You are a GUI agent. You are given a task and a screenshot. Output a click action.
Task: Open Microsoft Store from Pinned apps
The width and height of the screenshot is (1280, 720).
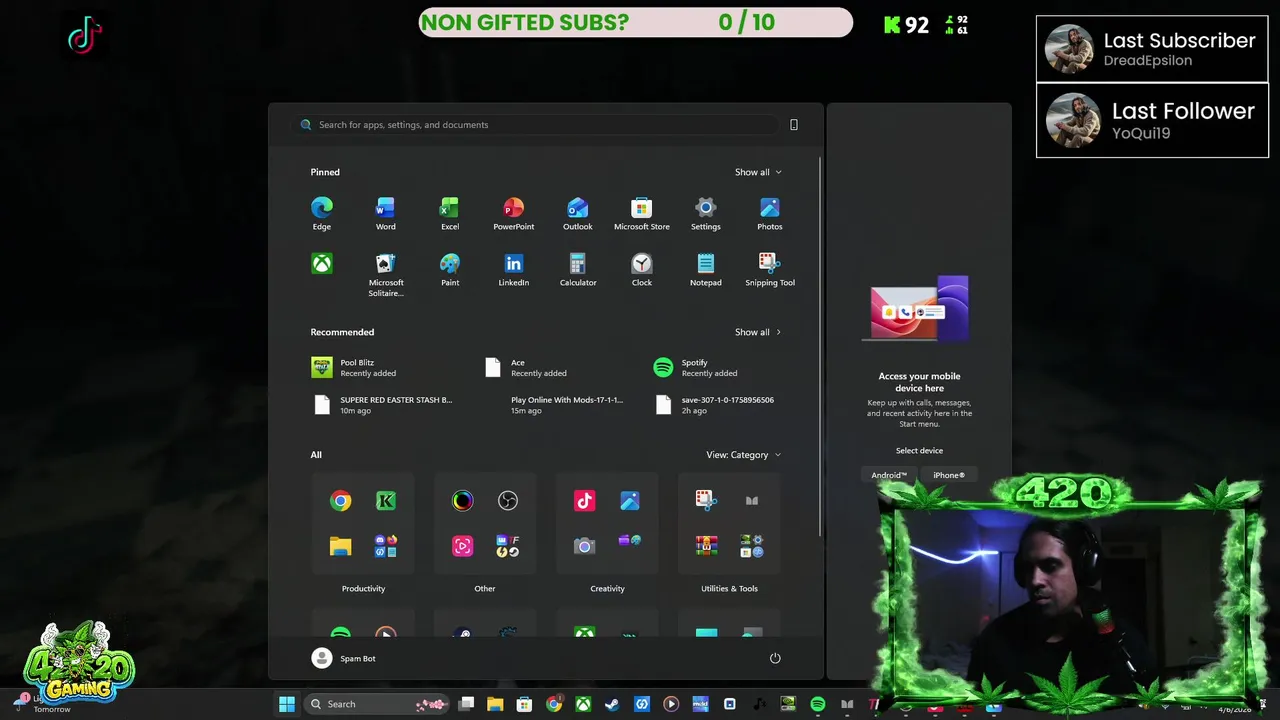(641, 213)
